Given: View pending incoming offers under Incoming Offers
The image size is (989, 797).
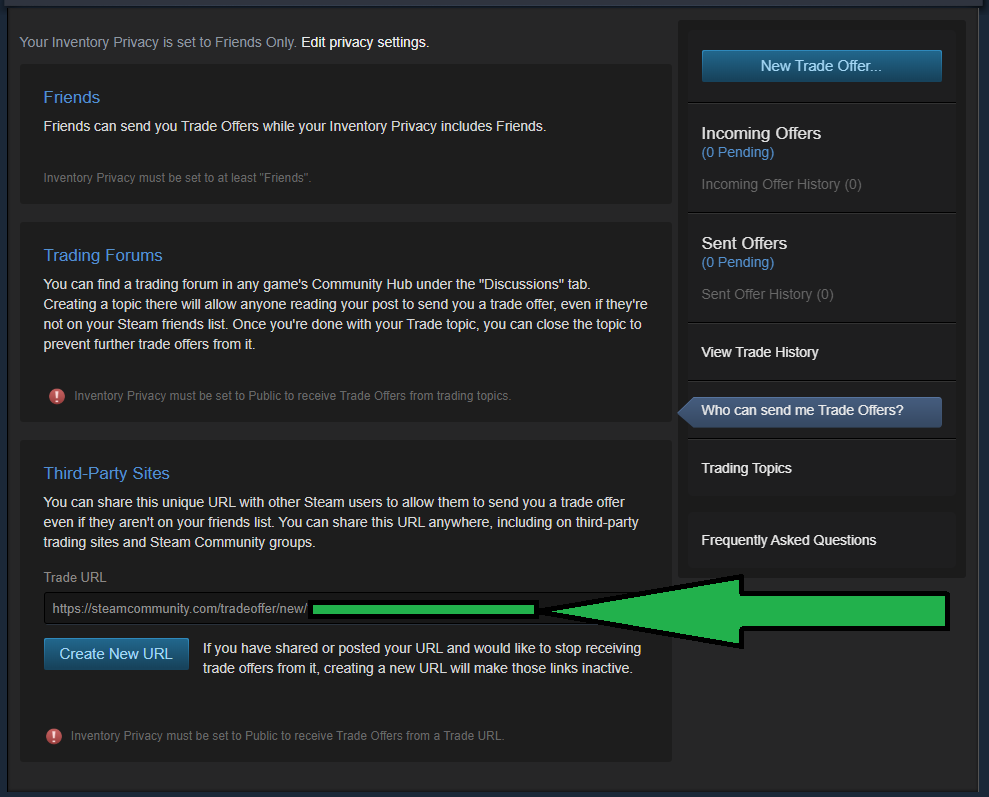Looking at the screenshot, I should [x=737, y=153].
